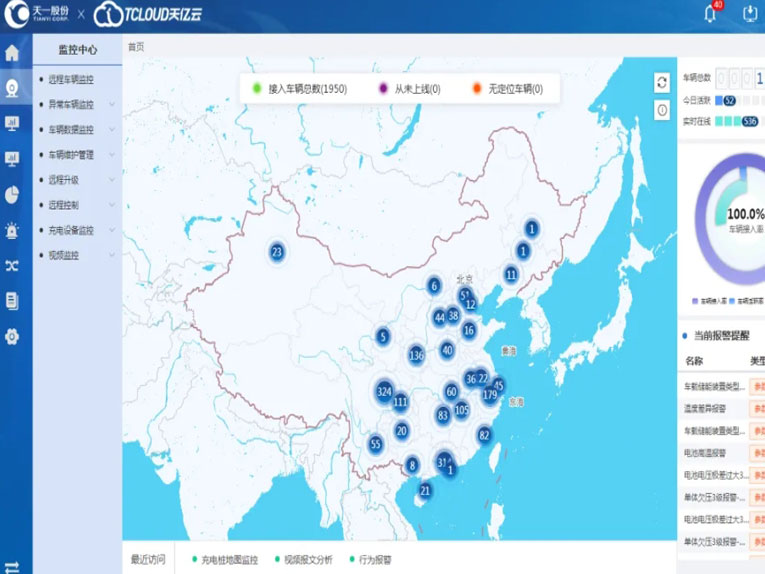Open the alarm siren sidebar icon
The image size is (765, 574).
tap(12, 230)
